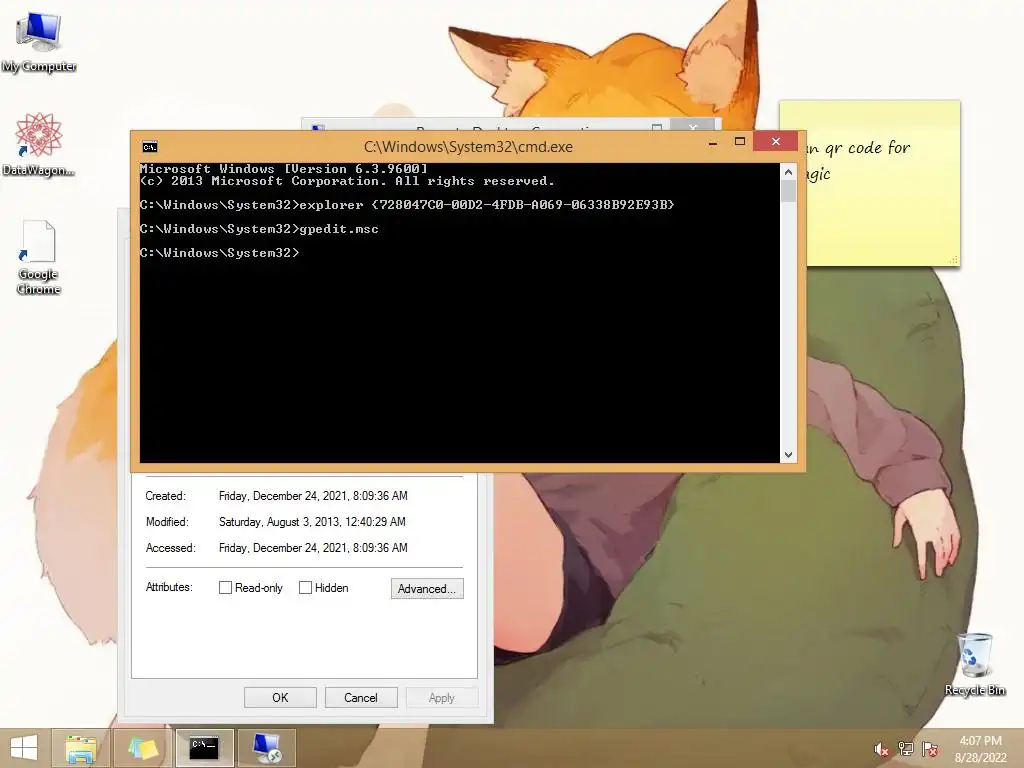The height and width of the screenshot is (768, 1024).
Task: Maximize the cmd.exe window
Action: click(740, 142)
